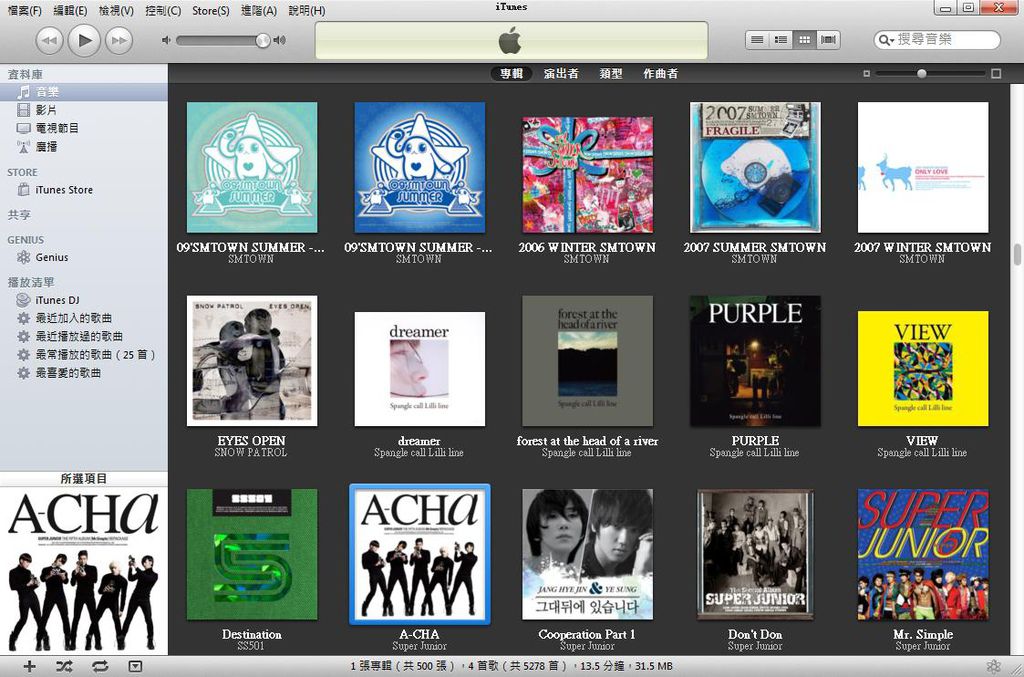Select the 2007 SUMMER SMTOWN album
This screenshot has height=677, width=1024.
point(755,167)
